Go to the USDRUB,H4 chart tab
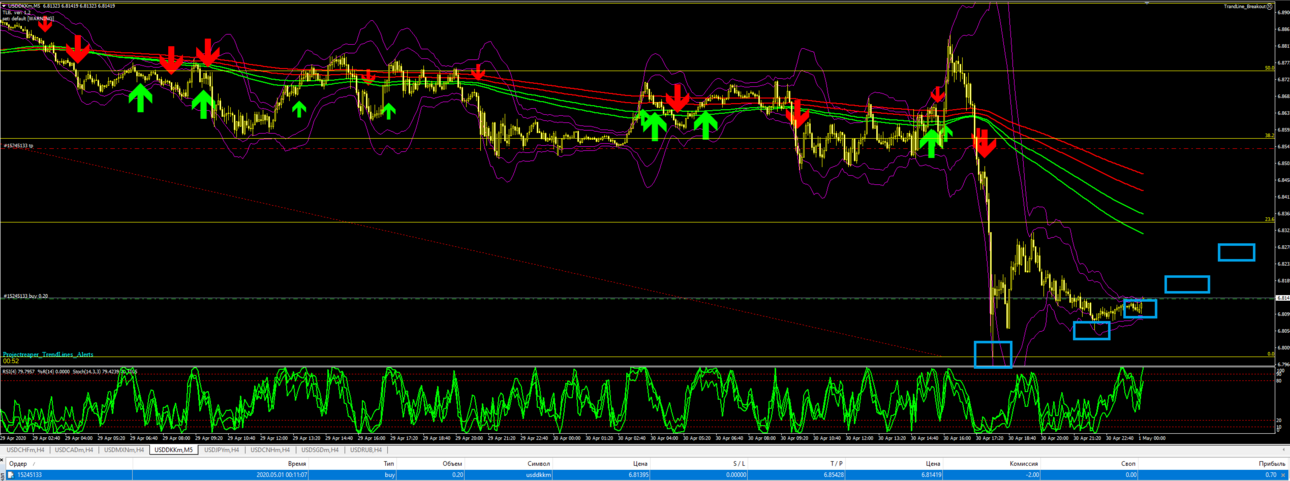The height and width of the screenshot is (481, 1290). (366, 450)
